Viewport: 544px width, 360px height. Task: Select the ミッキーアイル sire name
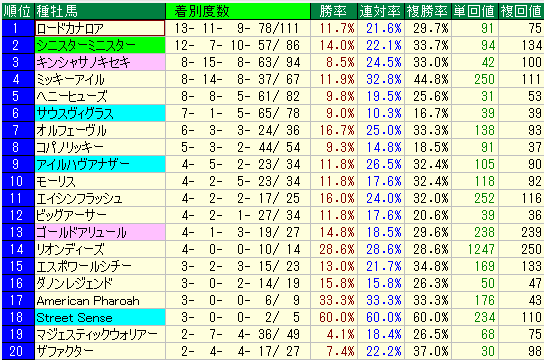click(x=70, y=79)
